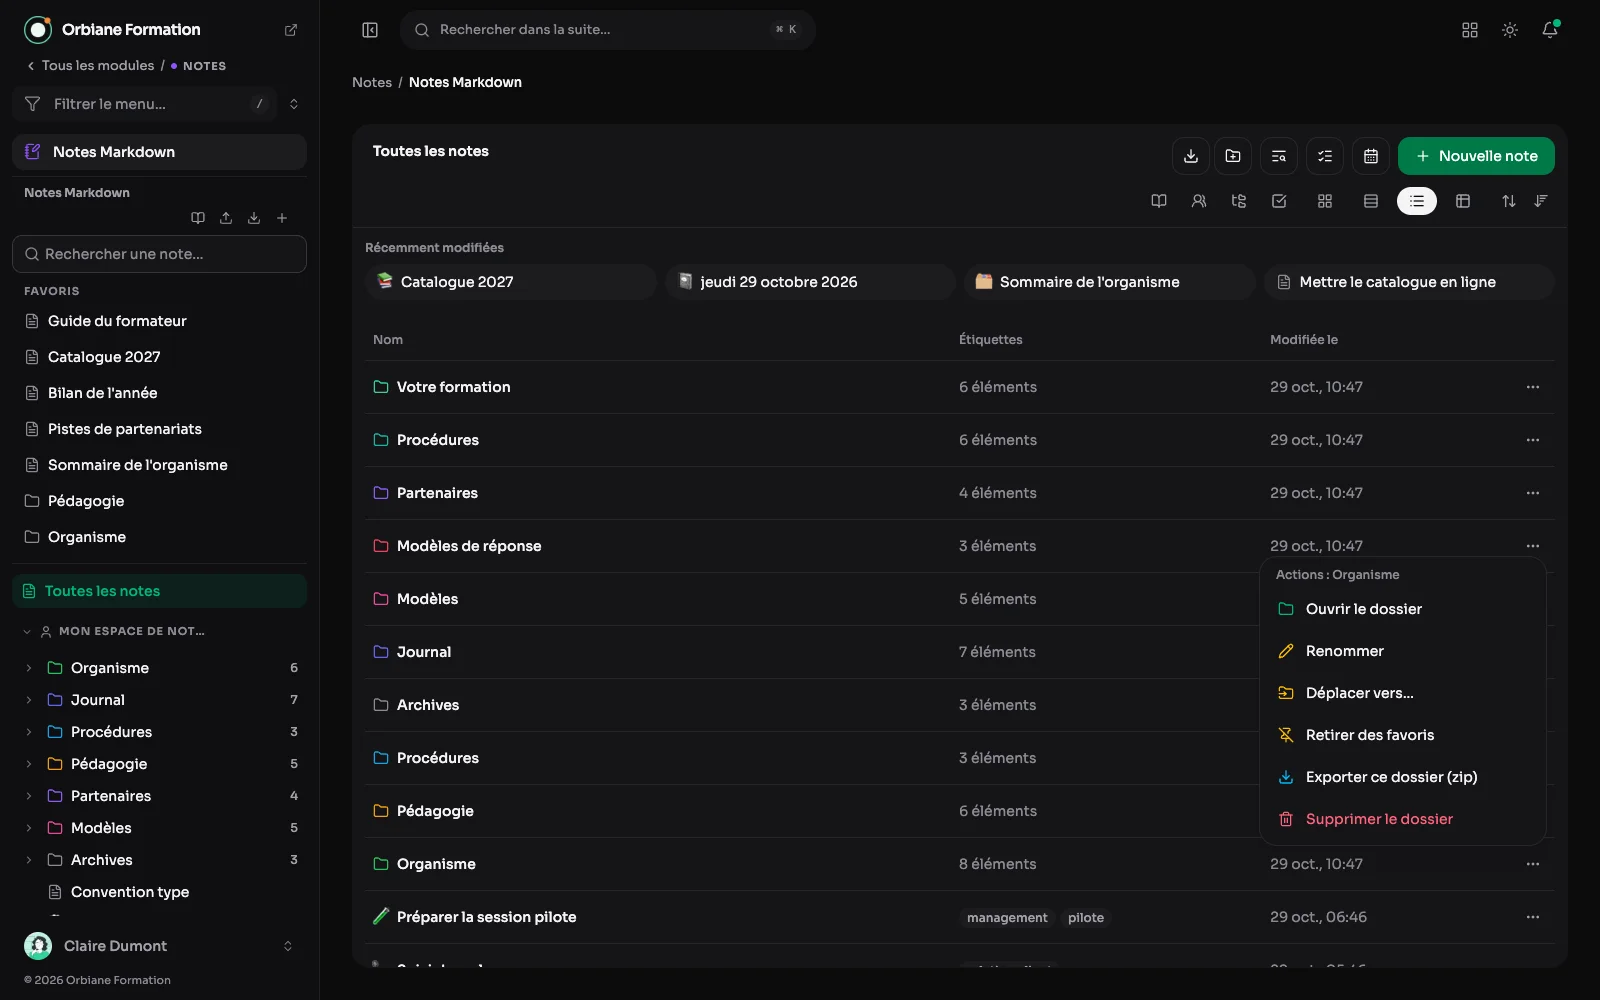Click the up-down arrows sort icon
Image resolution: width=1600 pixels, height=1000 pixels.
pyautogui.click(x=1509, y=201)
